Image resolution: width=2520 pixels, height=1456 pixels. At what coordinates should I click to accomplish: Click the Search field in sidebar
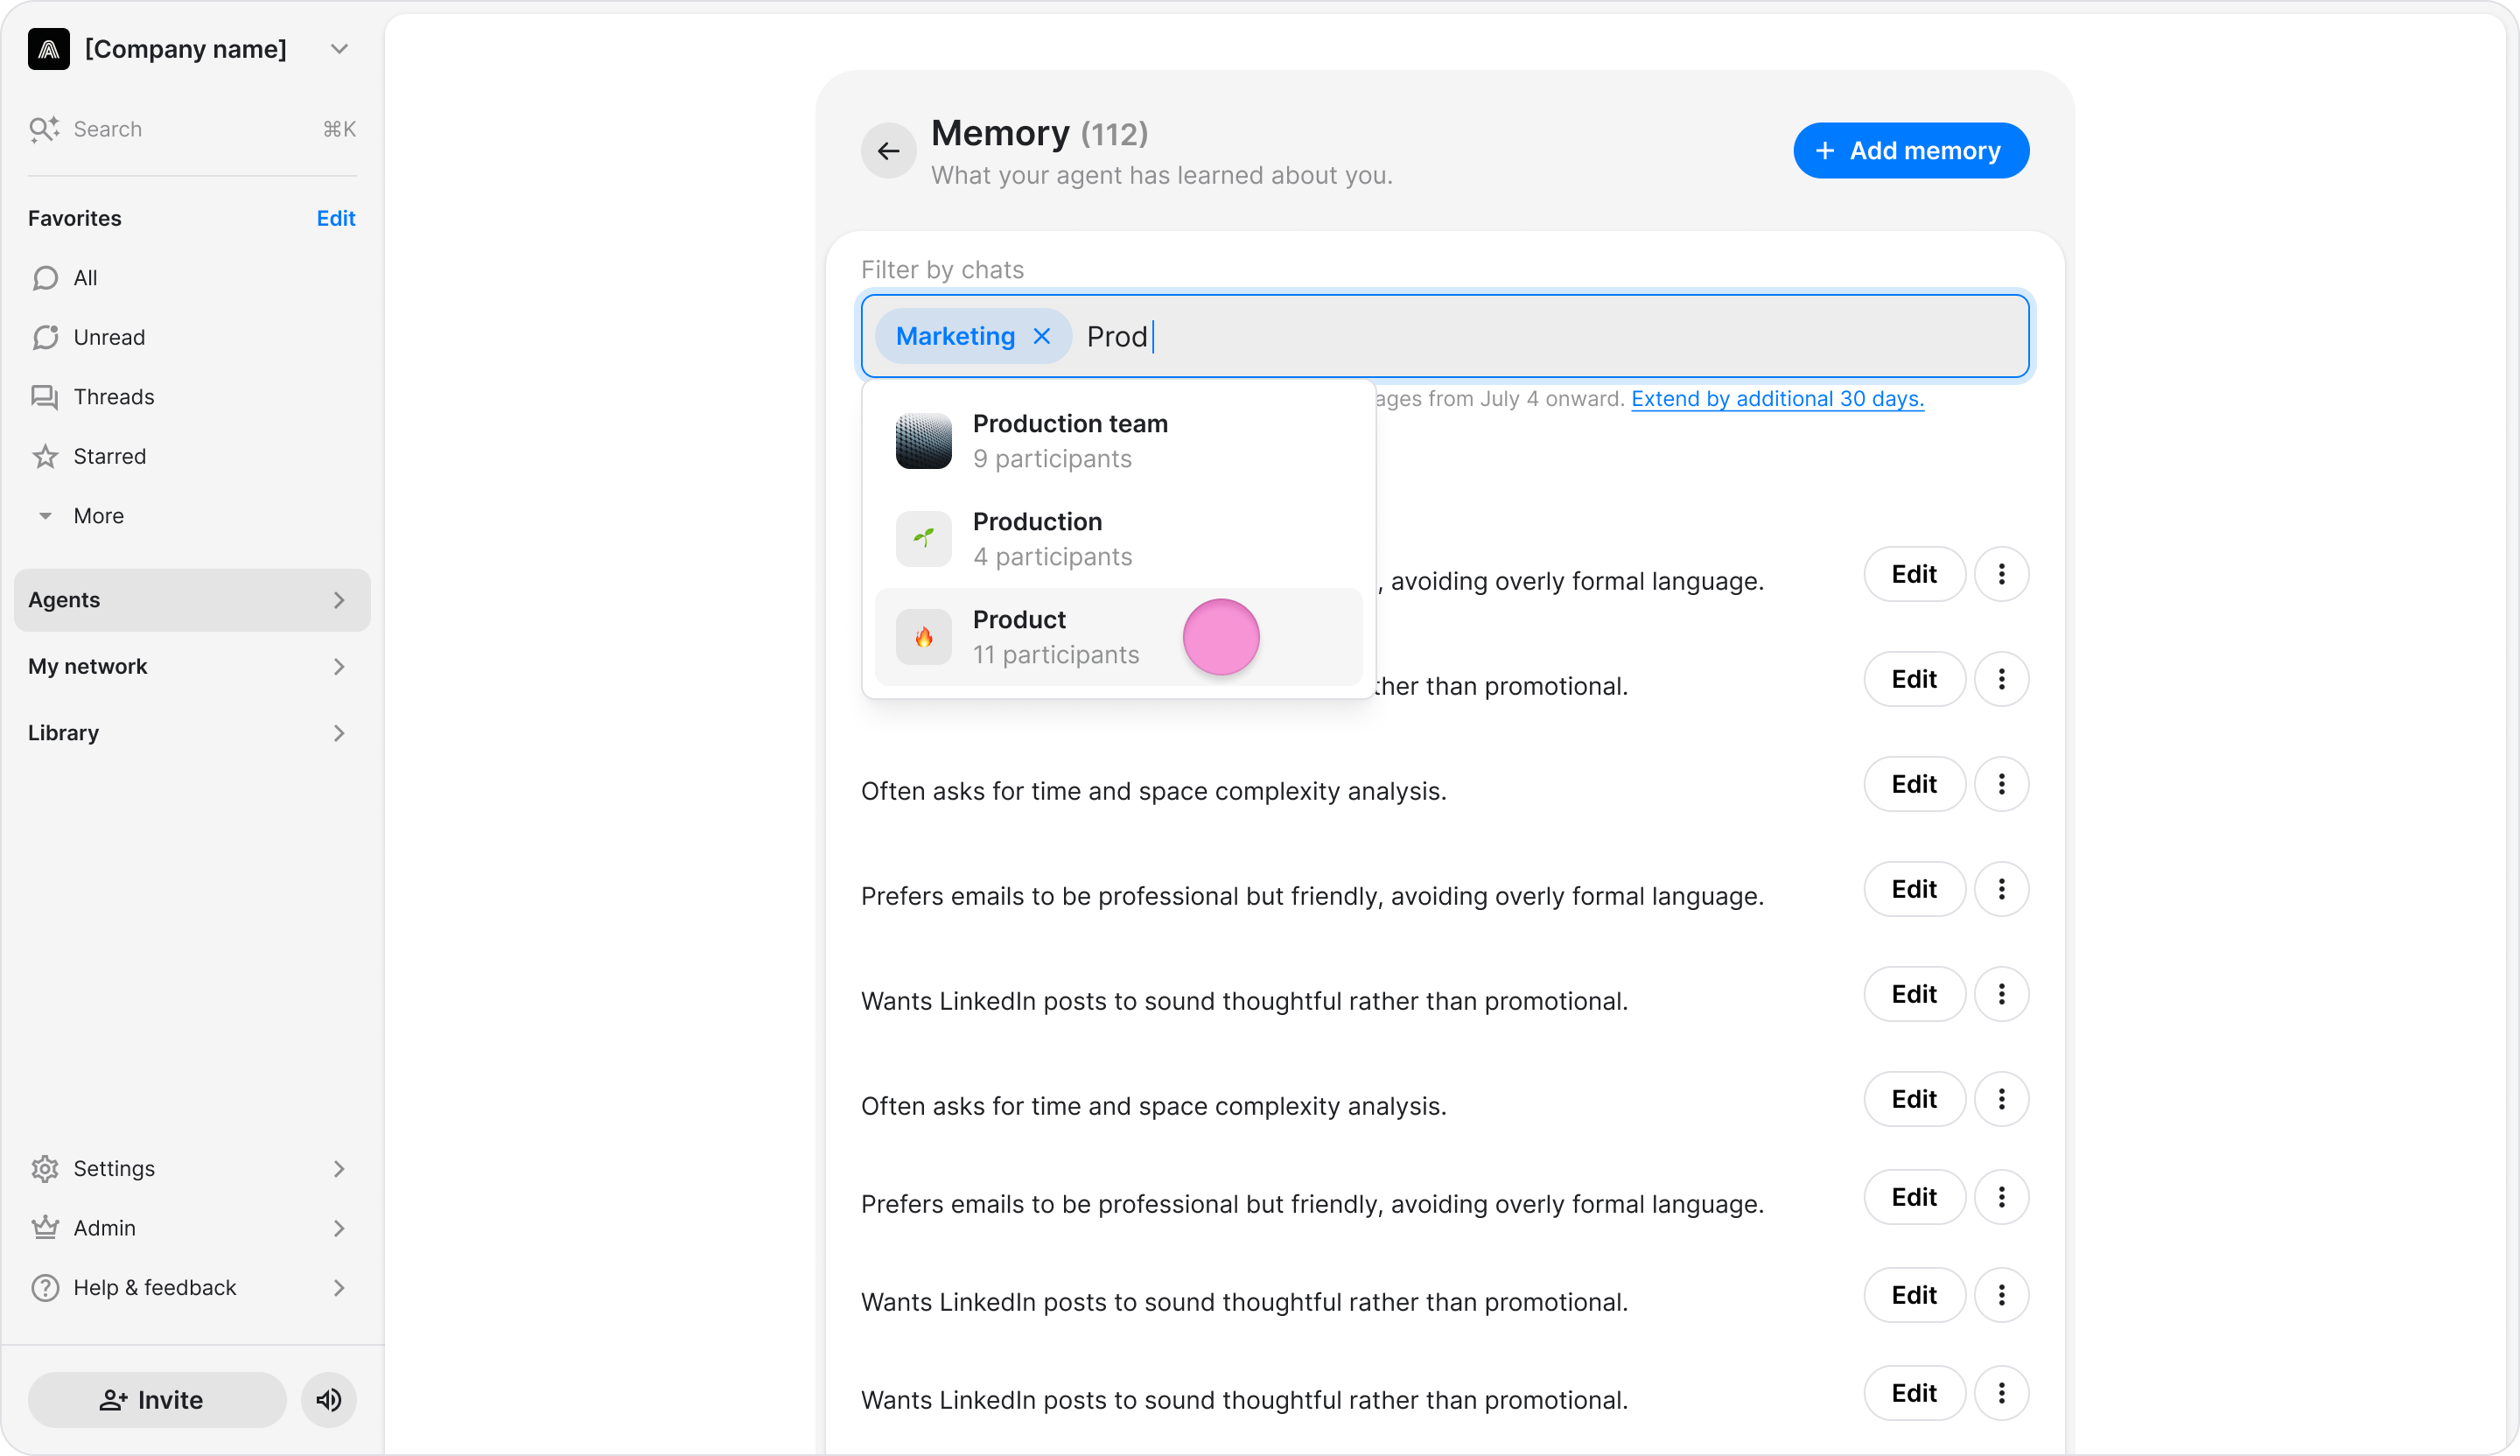coord(192,129)
